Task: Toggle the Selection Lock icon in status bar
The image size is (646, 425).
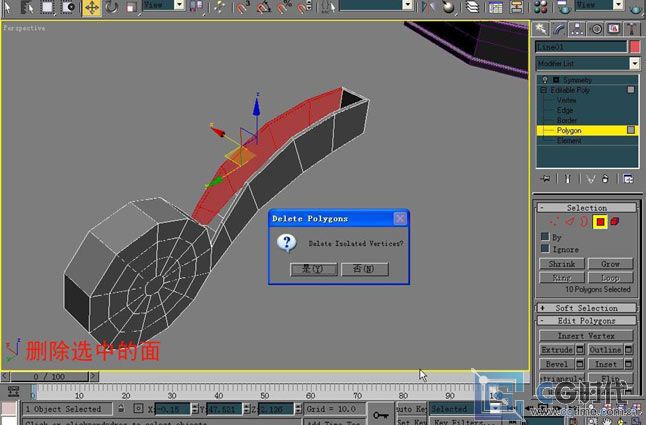Action: pyautogui.click(x=121, y=409)
